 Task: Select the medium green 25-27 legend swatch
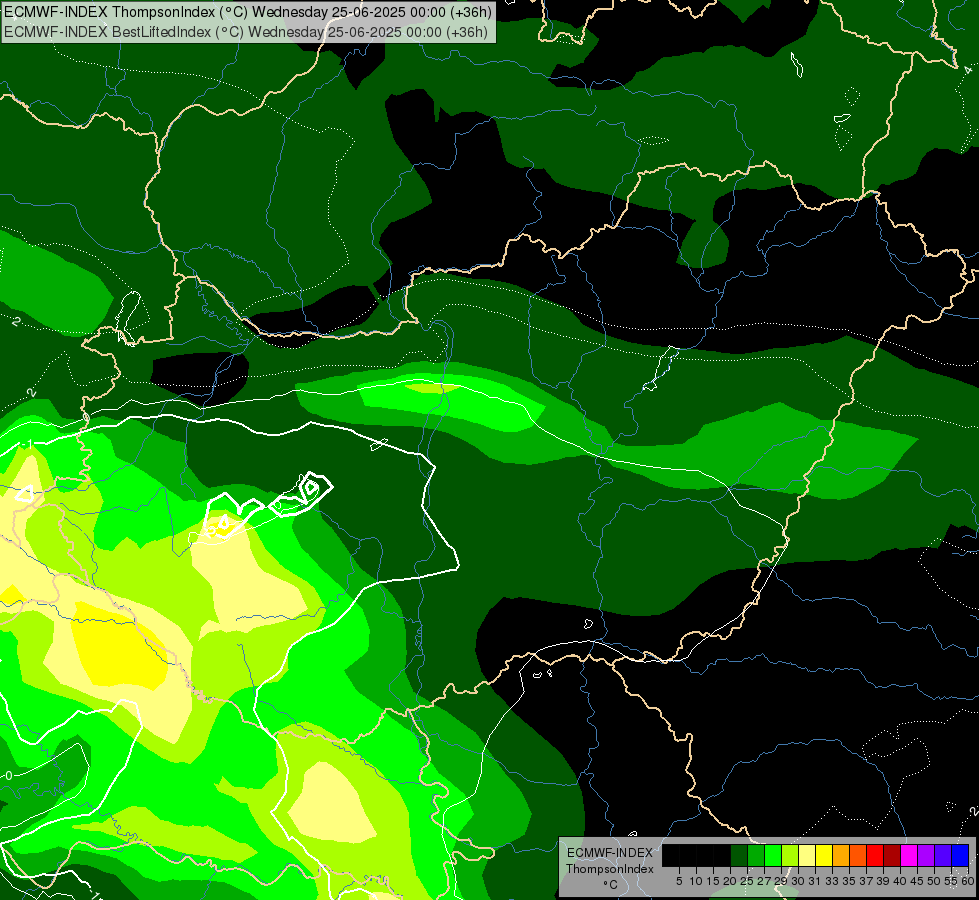pos(755,855)
